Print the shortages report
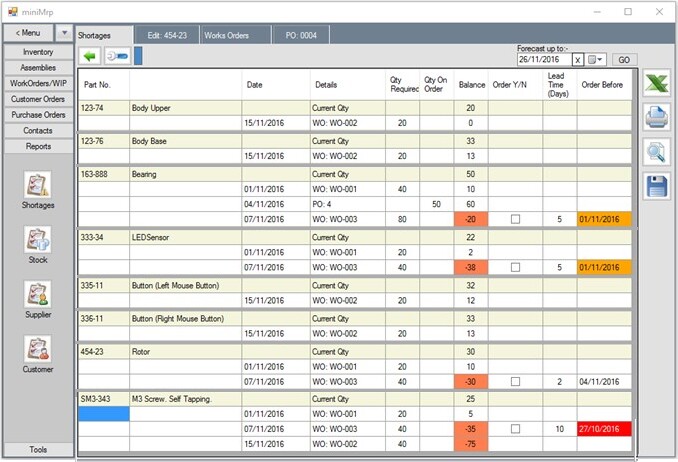Image resolution: width=678 pixels, height=462 pixels. tap(656, 118)
